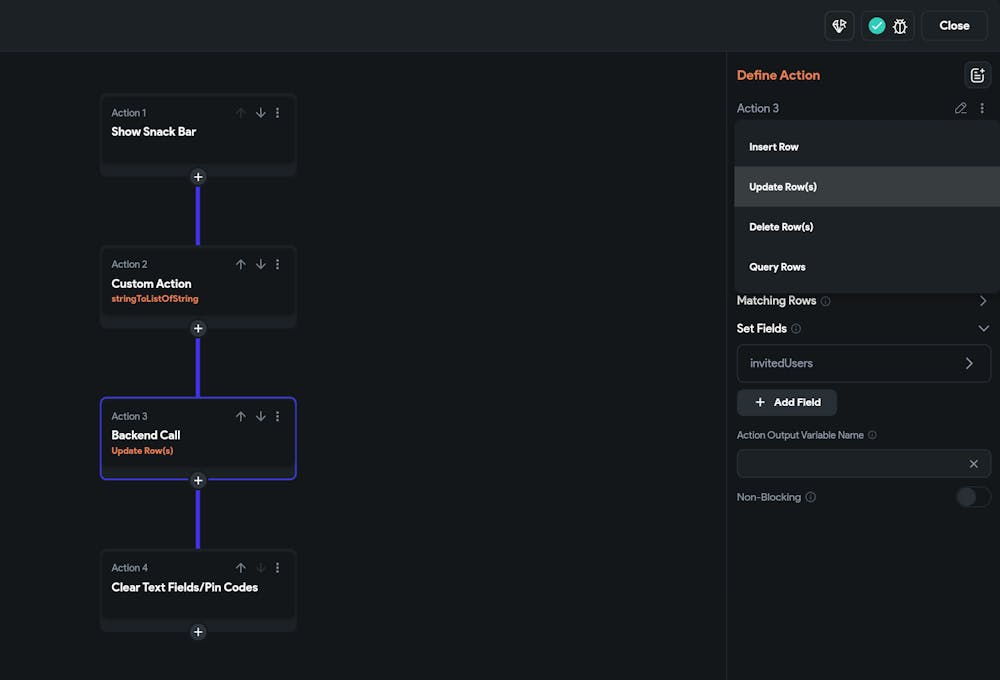
Task: Click the Add Field button
Action: [x=787, y=402]
